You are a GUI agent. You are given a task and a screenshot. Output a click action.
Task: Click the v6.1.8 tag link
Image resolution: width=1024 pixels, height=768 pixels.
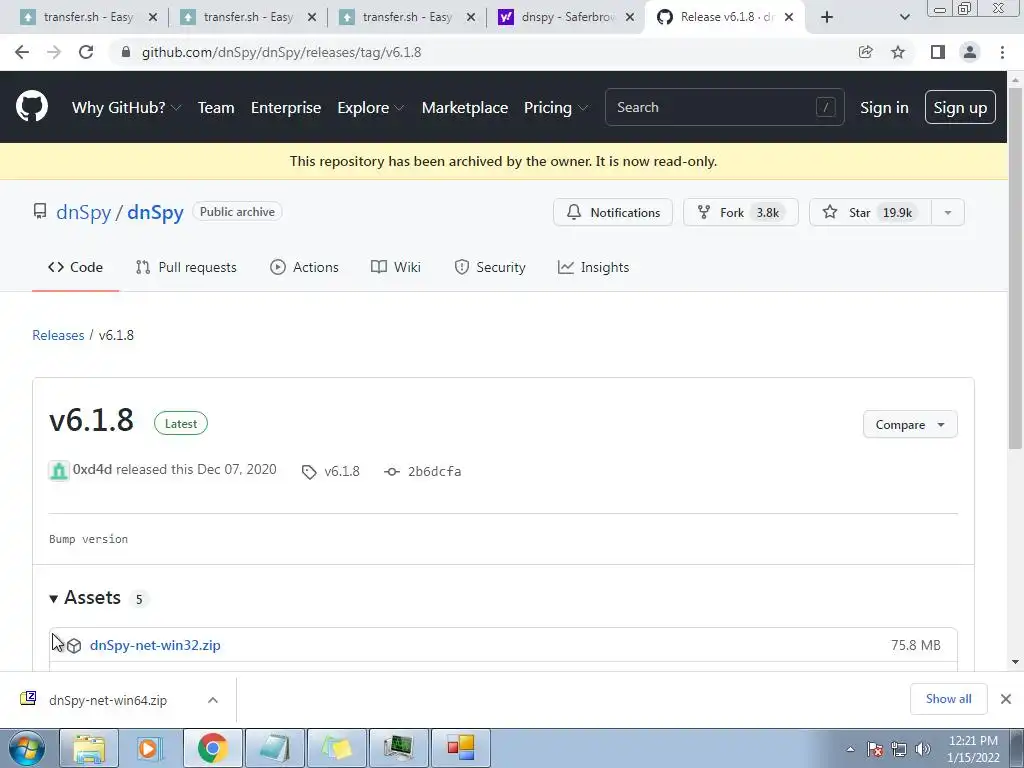click(x=331, y=472)
